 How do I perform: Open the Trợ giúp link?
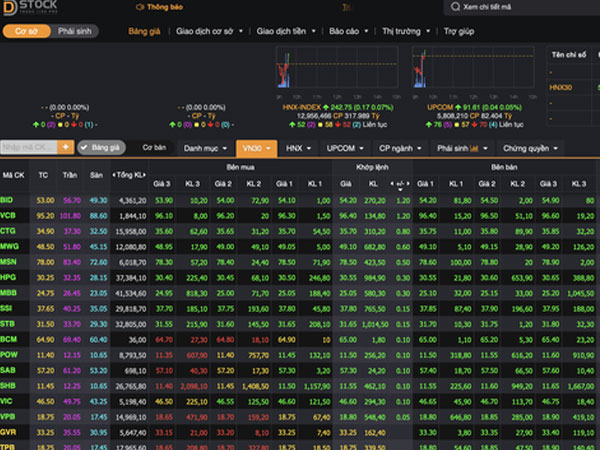pyautogui.click(x=459, y=31)
